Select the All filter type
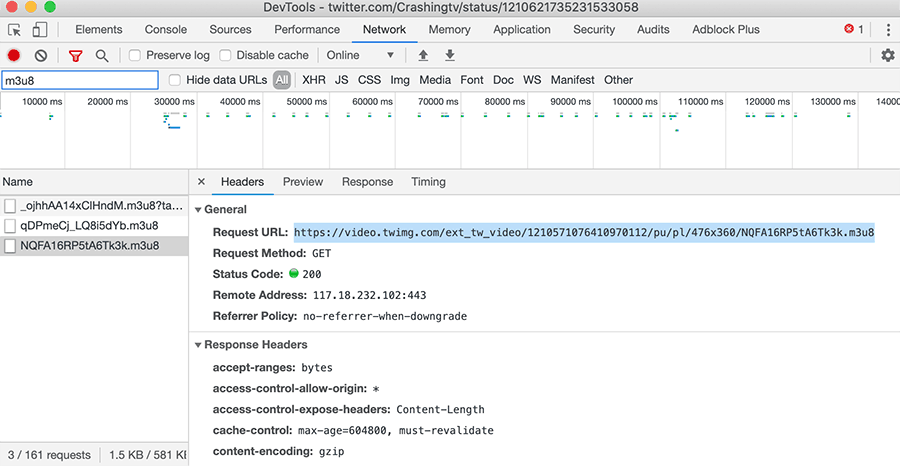 tap(281, 80)
